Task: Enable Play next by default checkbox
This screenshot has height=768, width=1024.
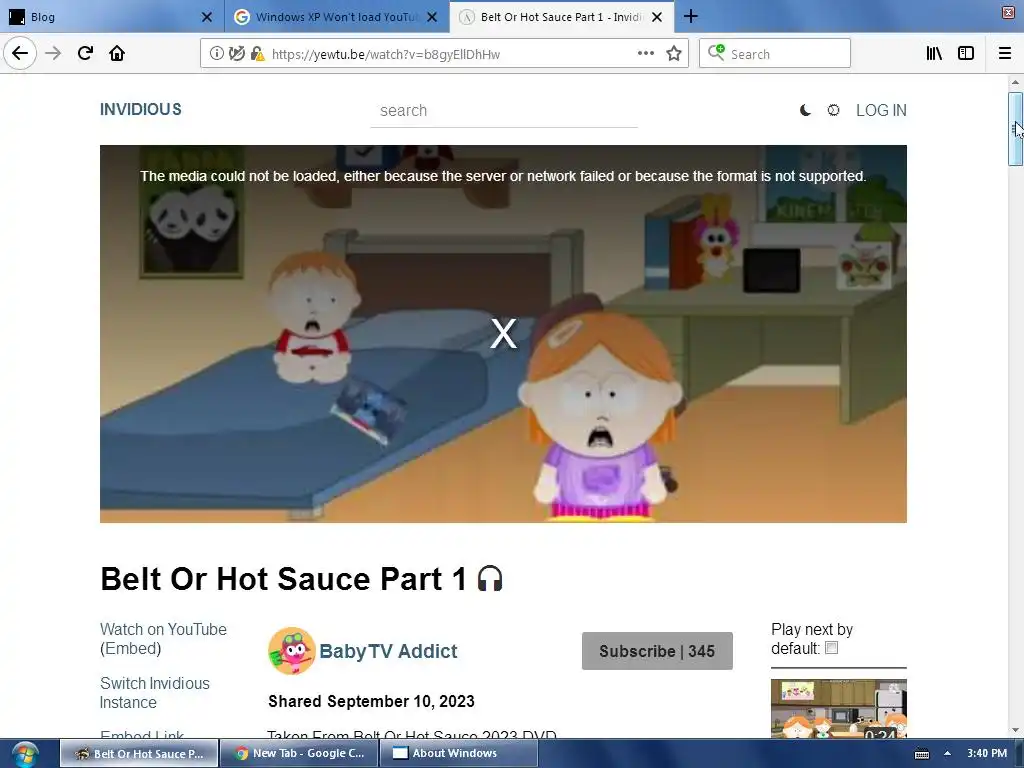Action: (x=831, y=648)
